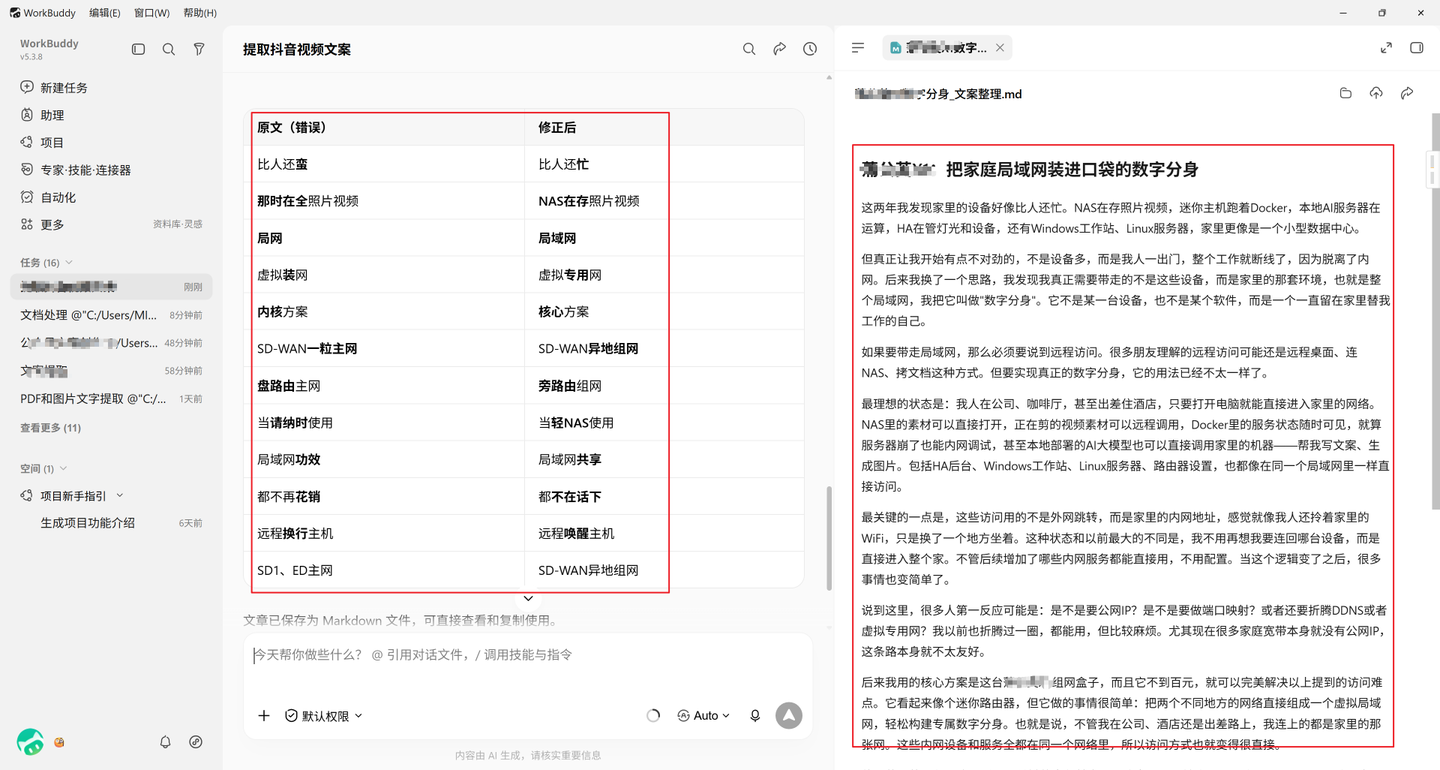Share the 文案整理.md document
1440x770 pixels.
coord(1407,93)
